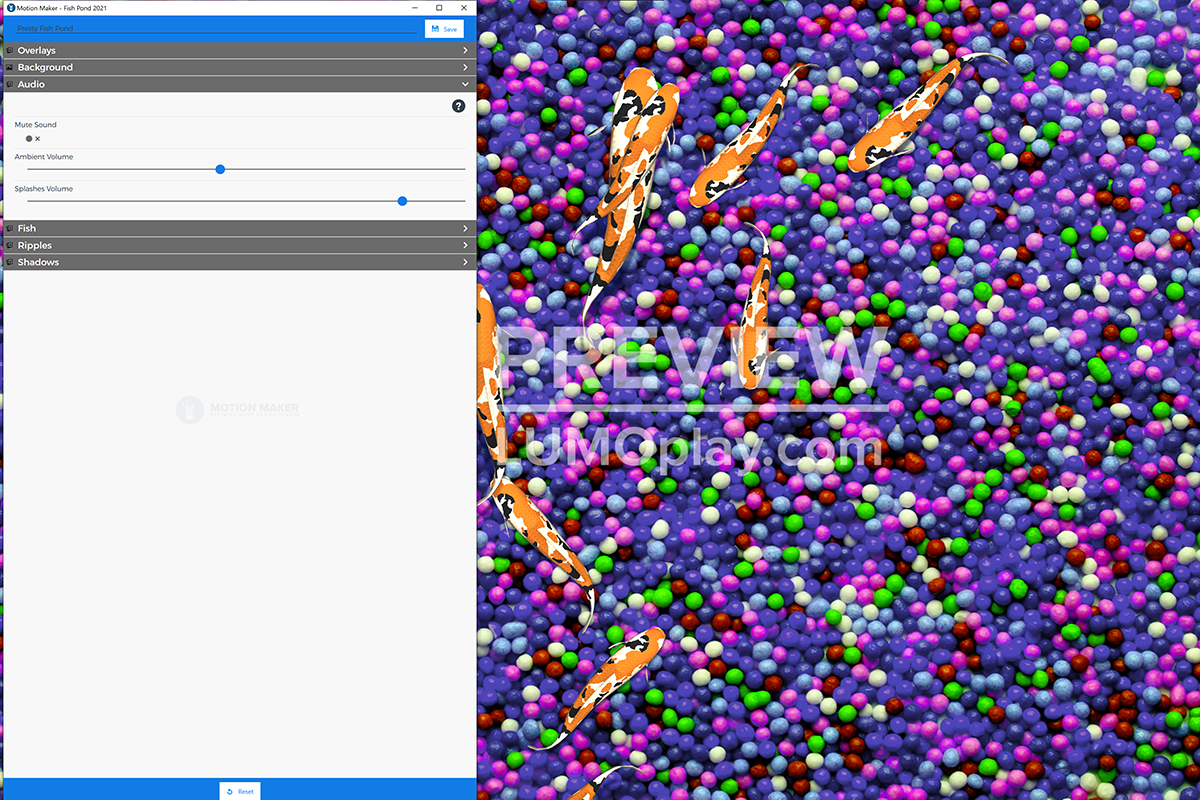
Task: Click the Motion Maker app logo in title bar
Action: point(10,8)
